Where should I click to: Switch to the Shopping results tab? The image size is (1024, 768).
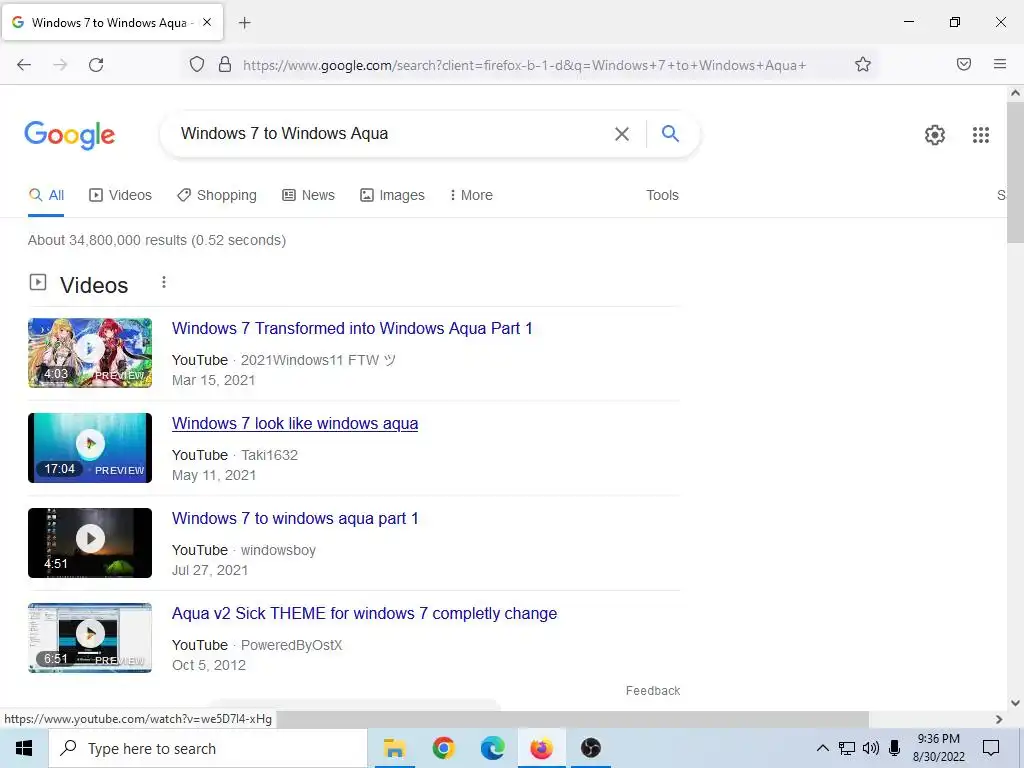point(217,195)
